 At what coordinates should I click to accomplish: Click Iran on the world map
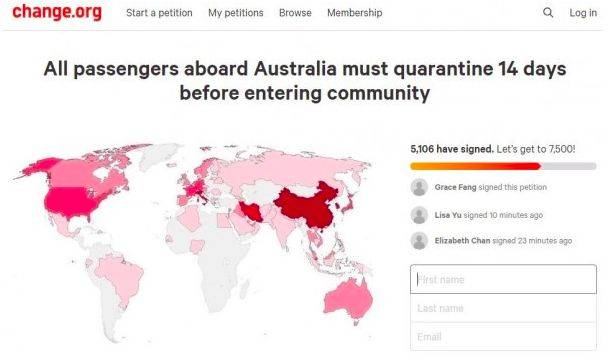[x=251, y=211]
